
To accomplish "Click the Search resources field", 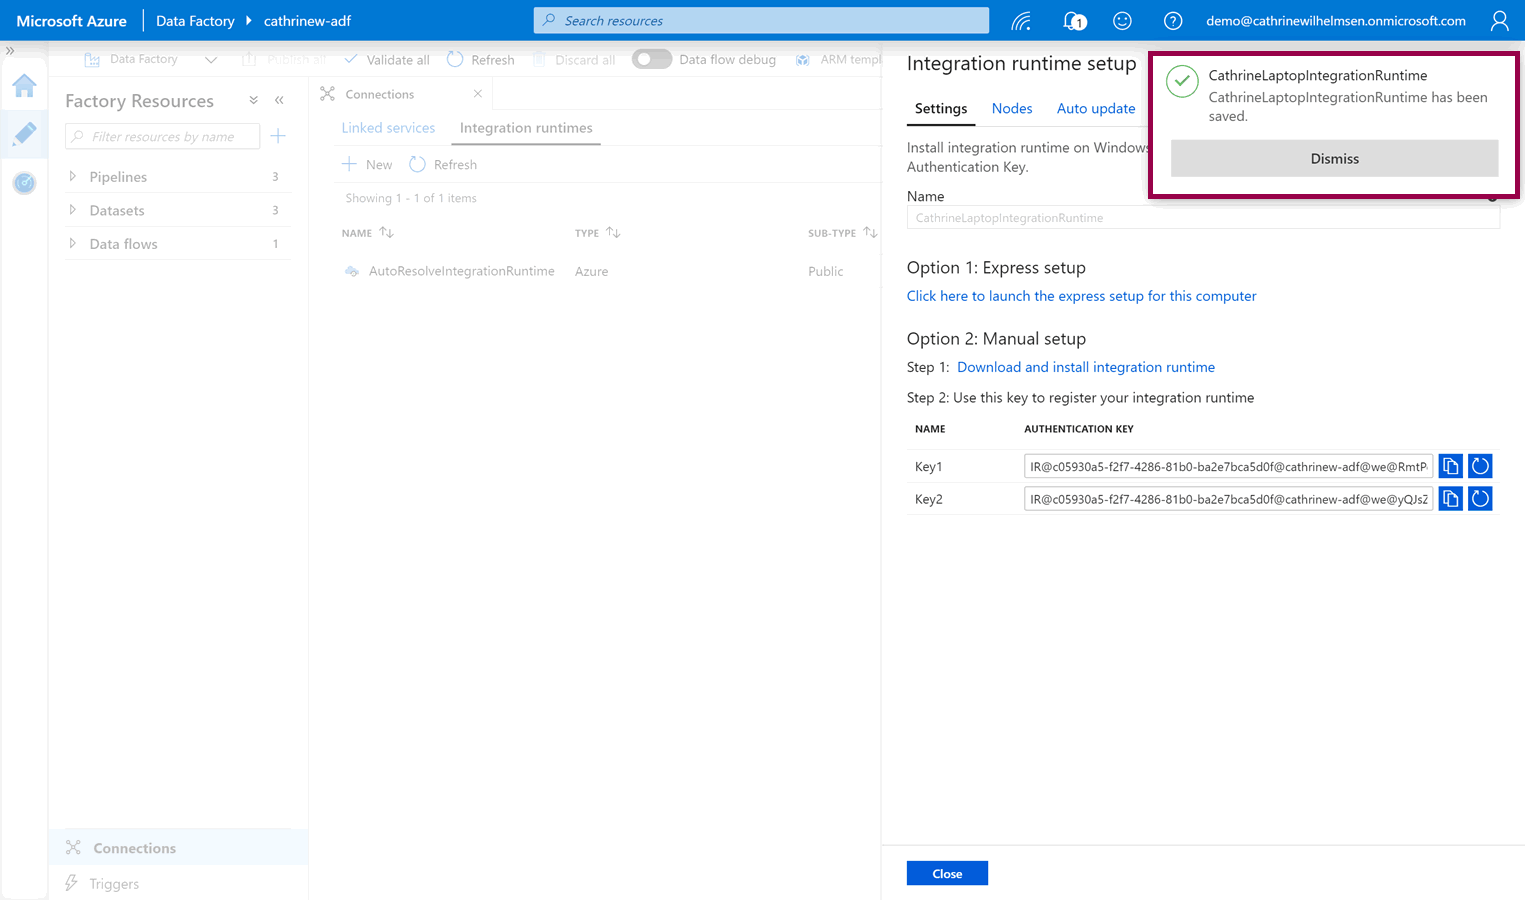I will [x=761, y=21].
